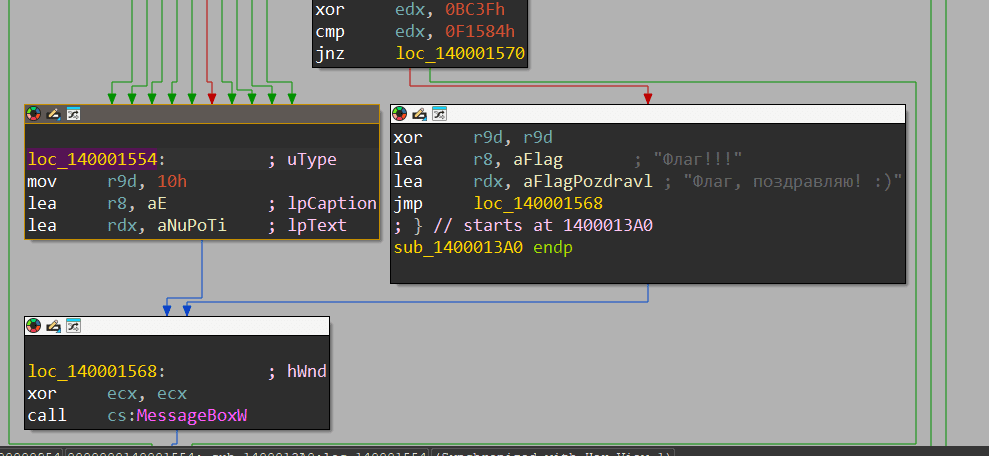This screenshot has width=989, height=456.
Task: Click pencil icon on the MessageBoxW block
Action: pyautogui.click(x=53, y=326)
